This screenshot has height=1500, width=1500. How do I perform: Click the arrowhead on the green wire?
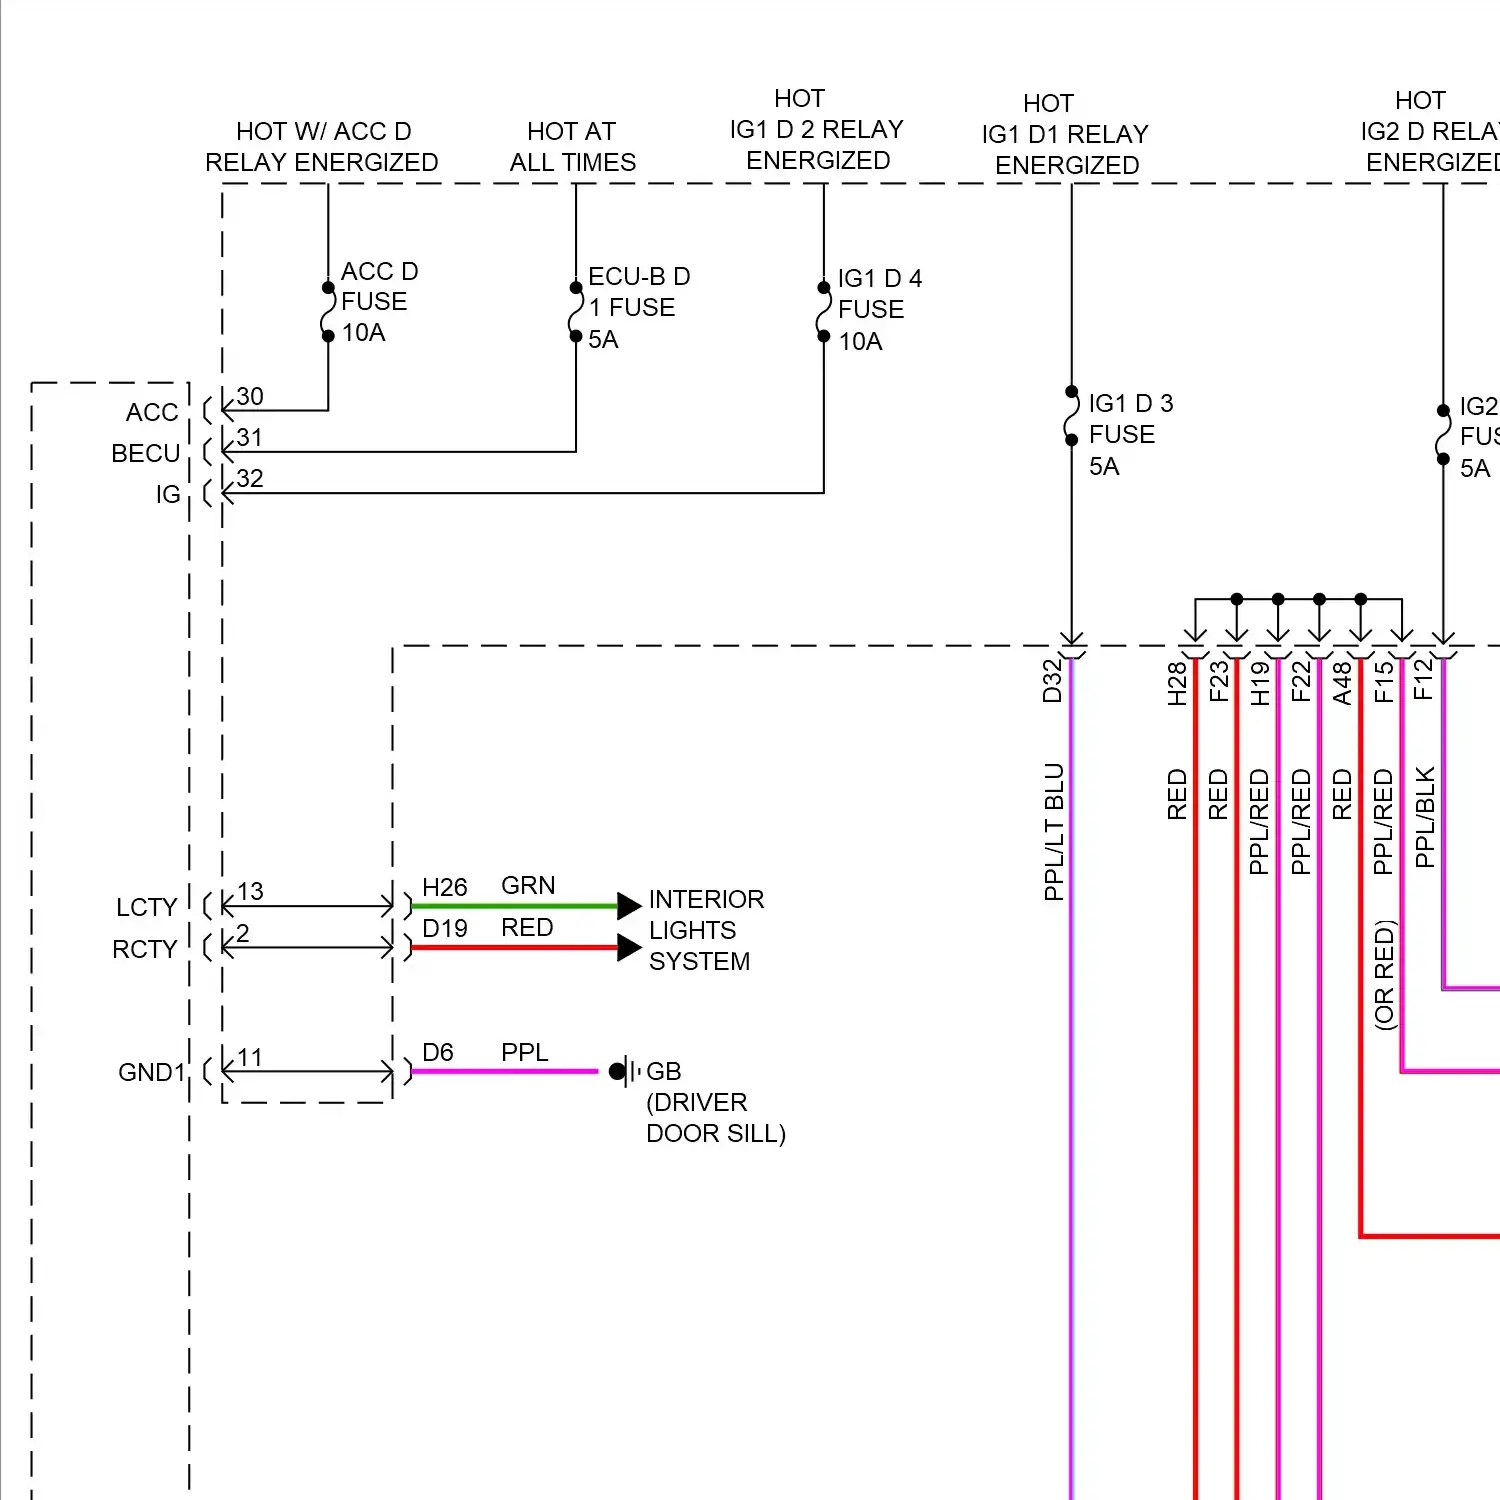(629, 906)
